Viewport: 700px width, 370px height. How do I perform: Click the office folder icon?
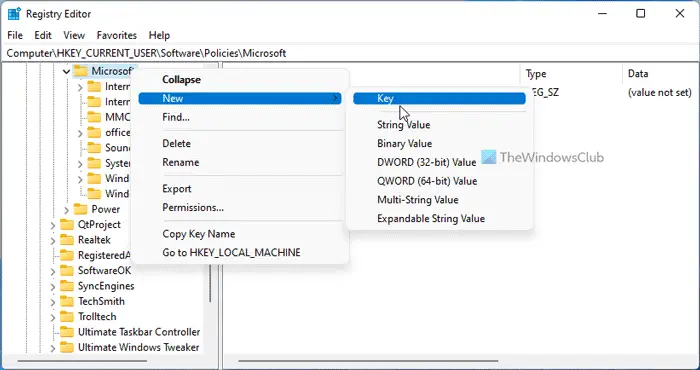(94, 133)
